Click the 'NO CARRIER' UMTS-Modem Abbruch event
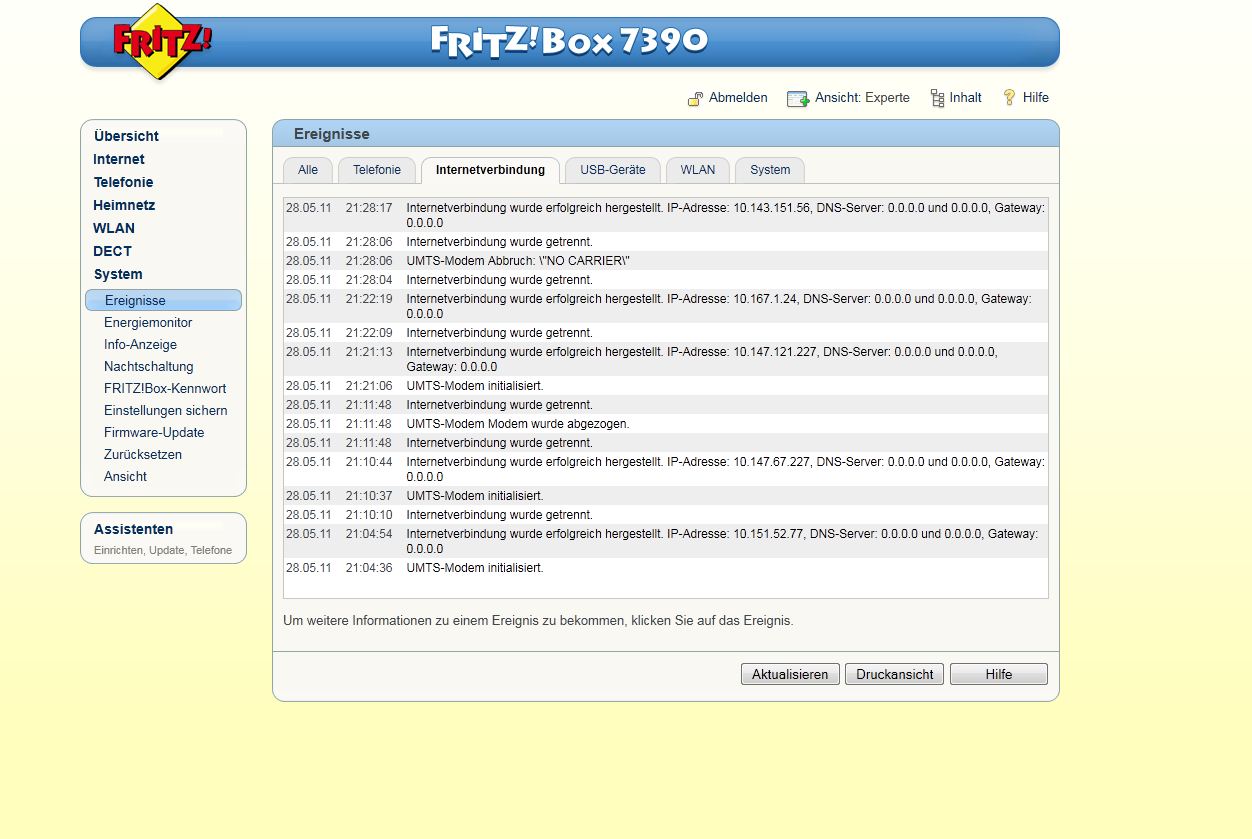The height and width of the screenshot is (839, 1252). tap(666, 261)
